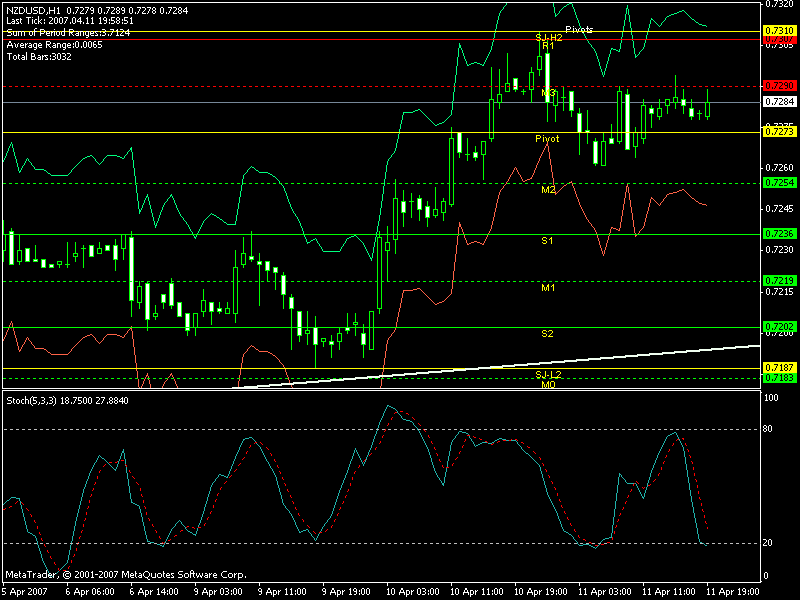800x600 pixels.
Task: Select the green 0.7202 S2 price tag
Action: point(778,326)
